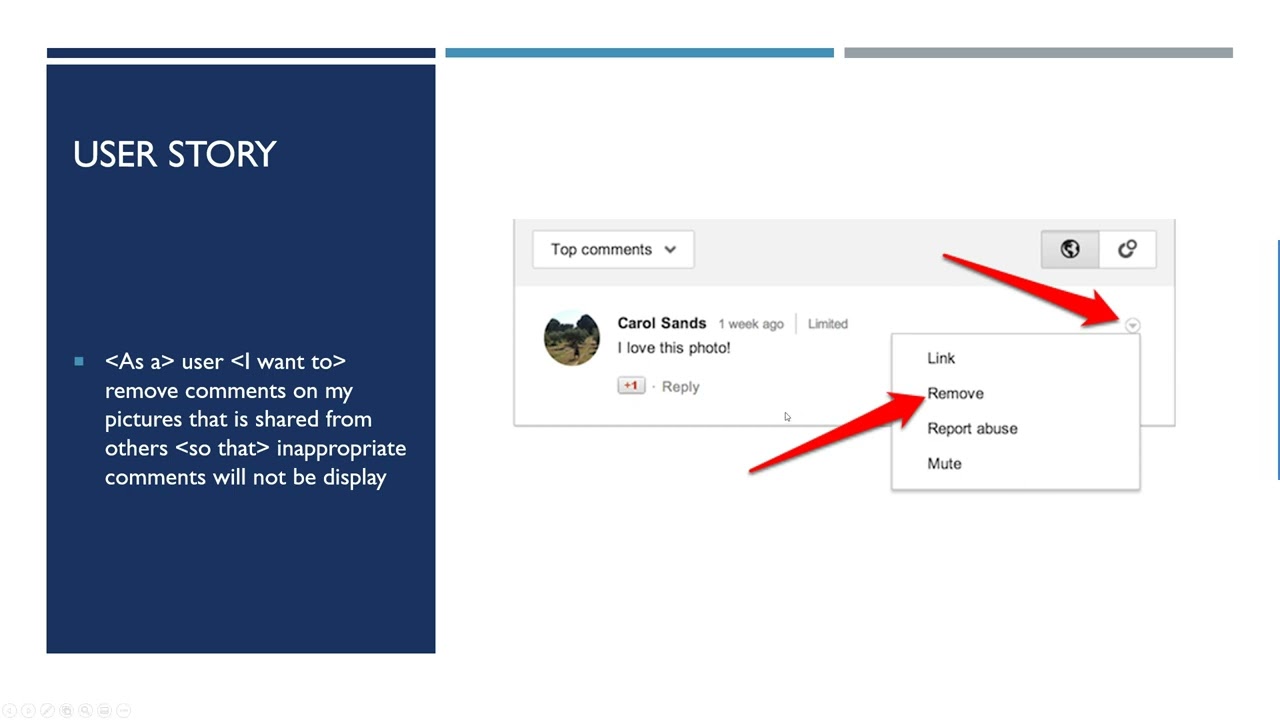The image size is (1280, 720).
Task: Open the Top comments dropdown
Action: [x=613, y=249]
